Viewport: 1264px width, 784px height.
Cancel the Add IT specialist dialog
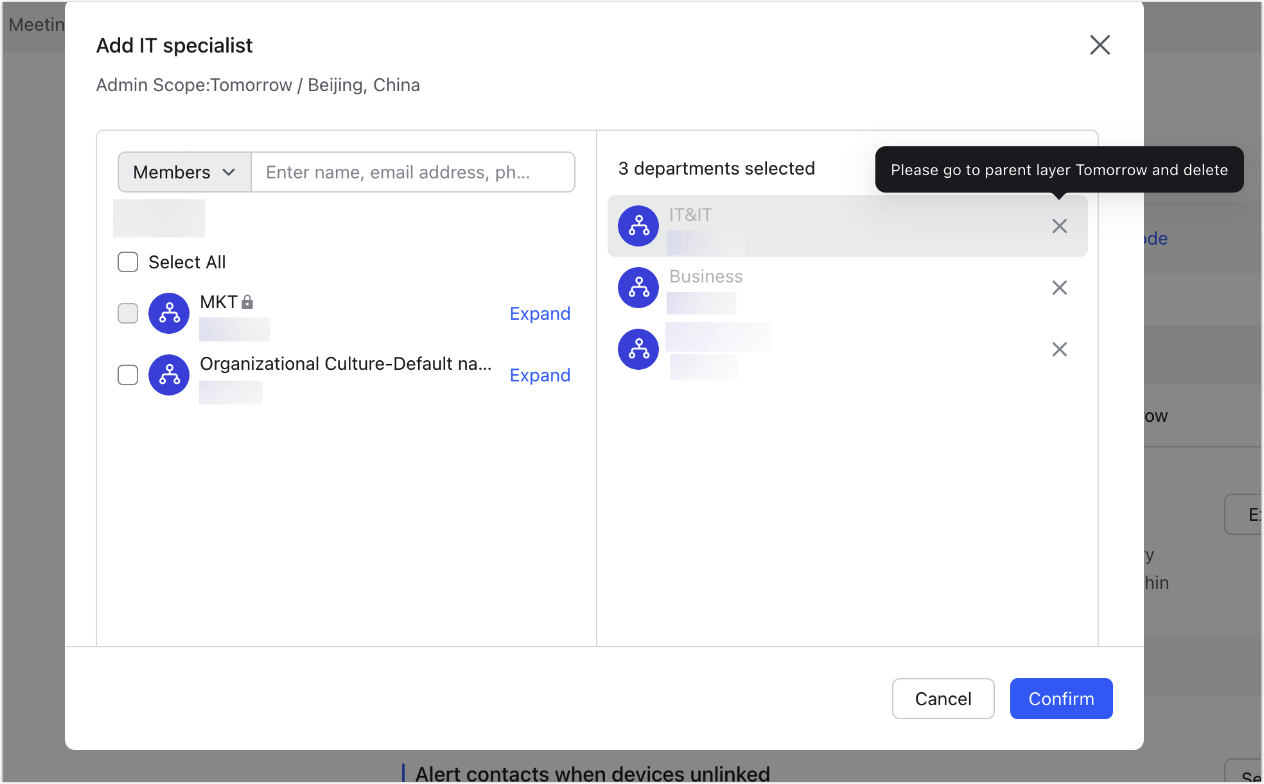943,698
